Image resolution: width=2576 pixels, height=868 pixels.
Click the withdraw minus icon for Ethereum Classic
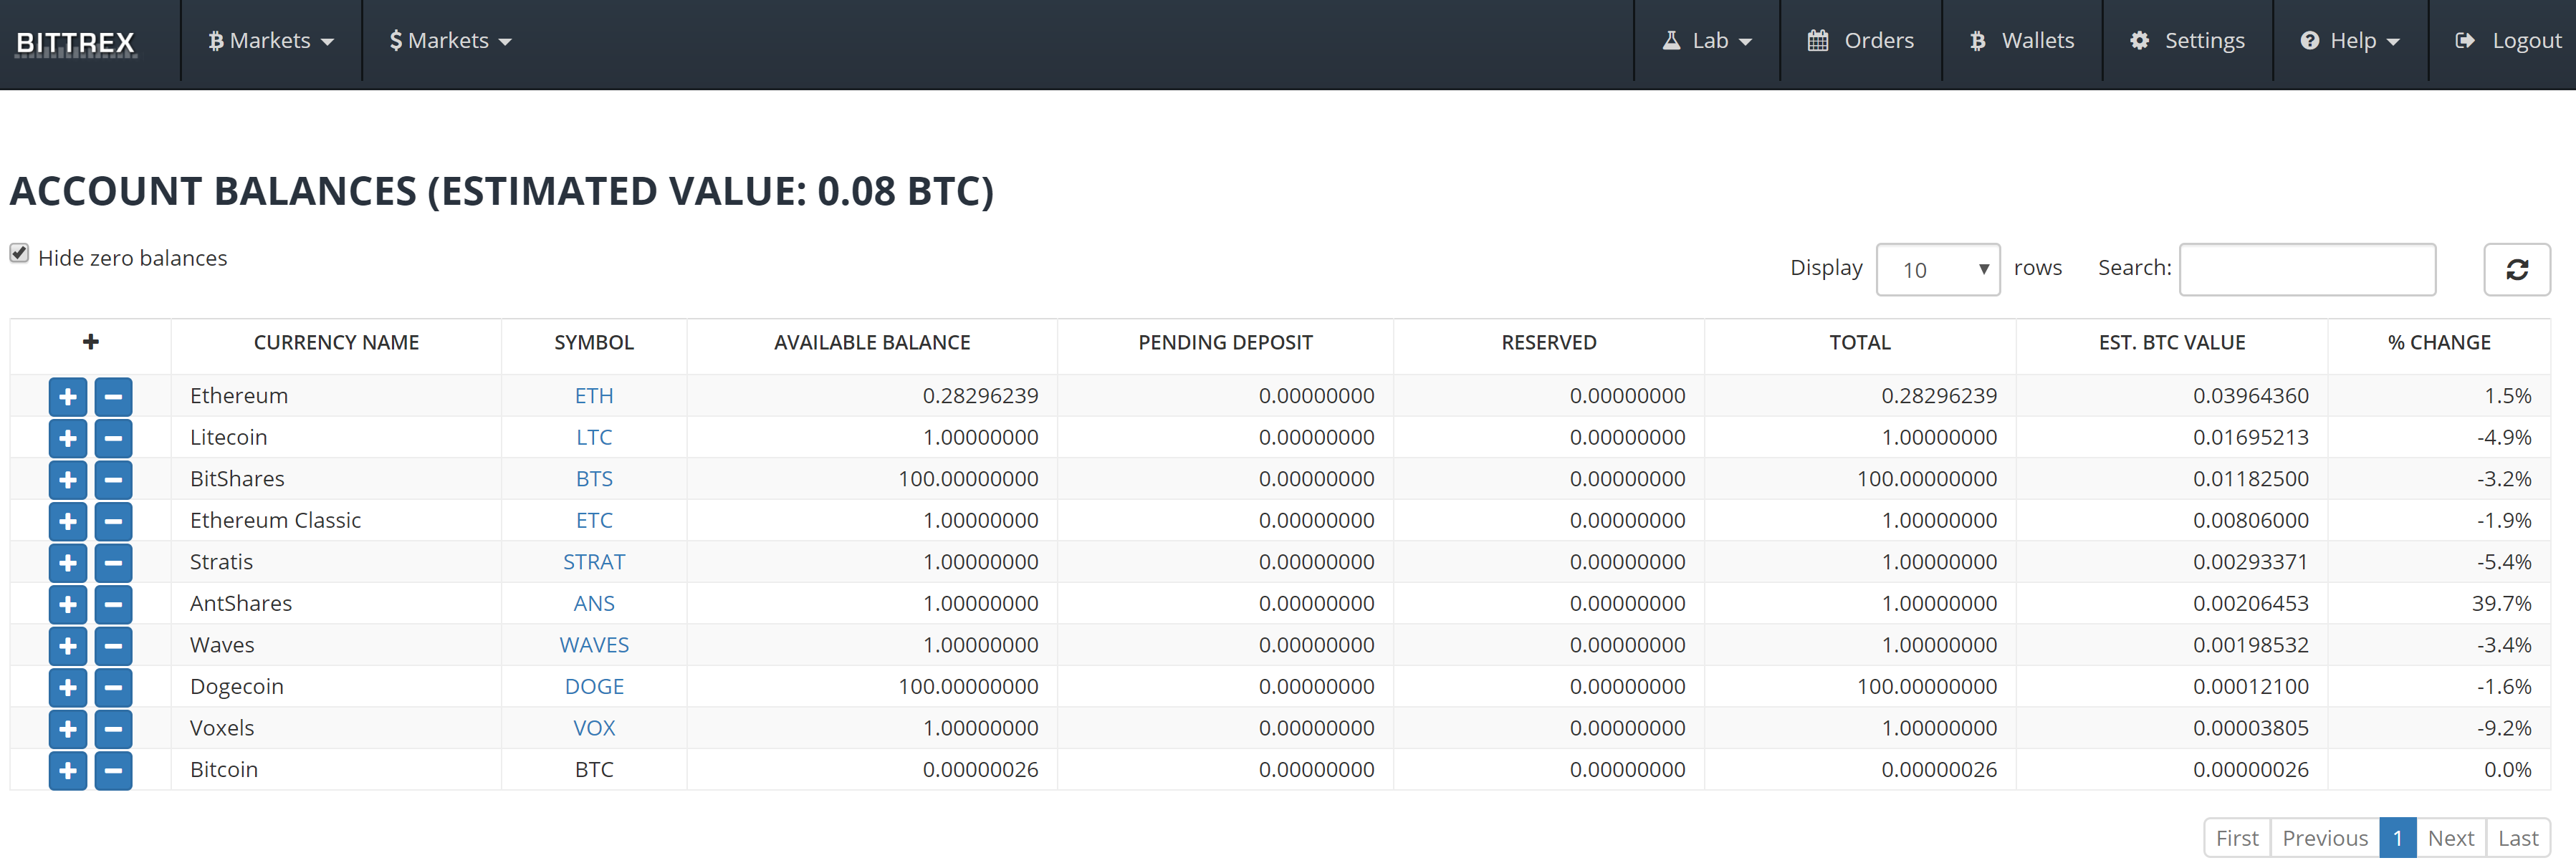[113, 521]
